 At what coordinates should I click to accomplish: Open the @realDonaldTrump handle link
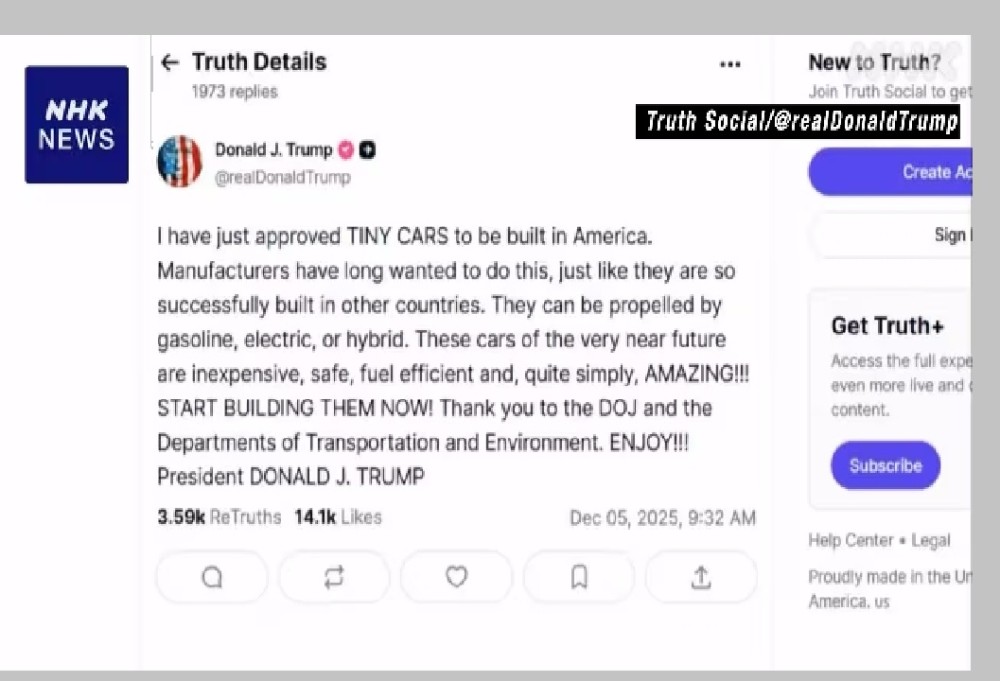click(x=283, y=177)
